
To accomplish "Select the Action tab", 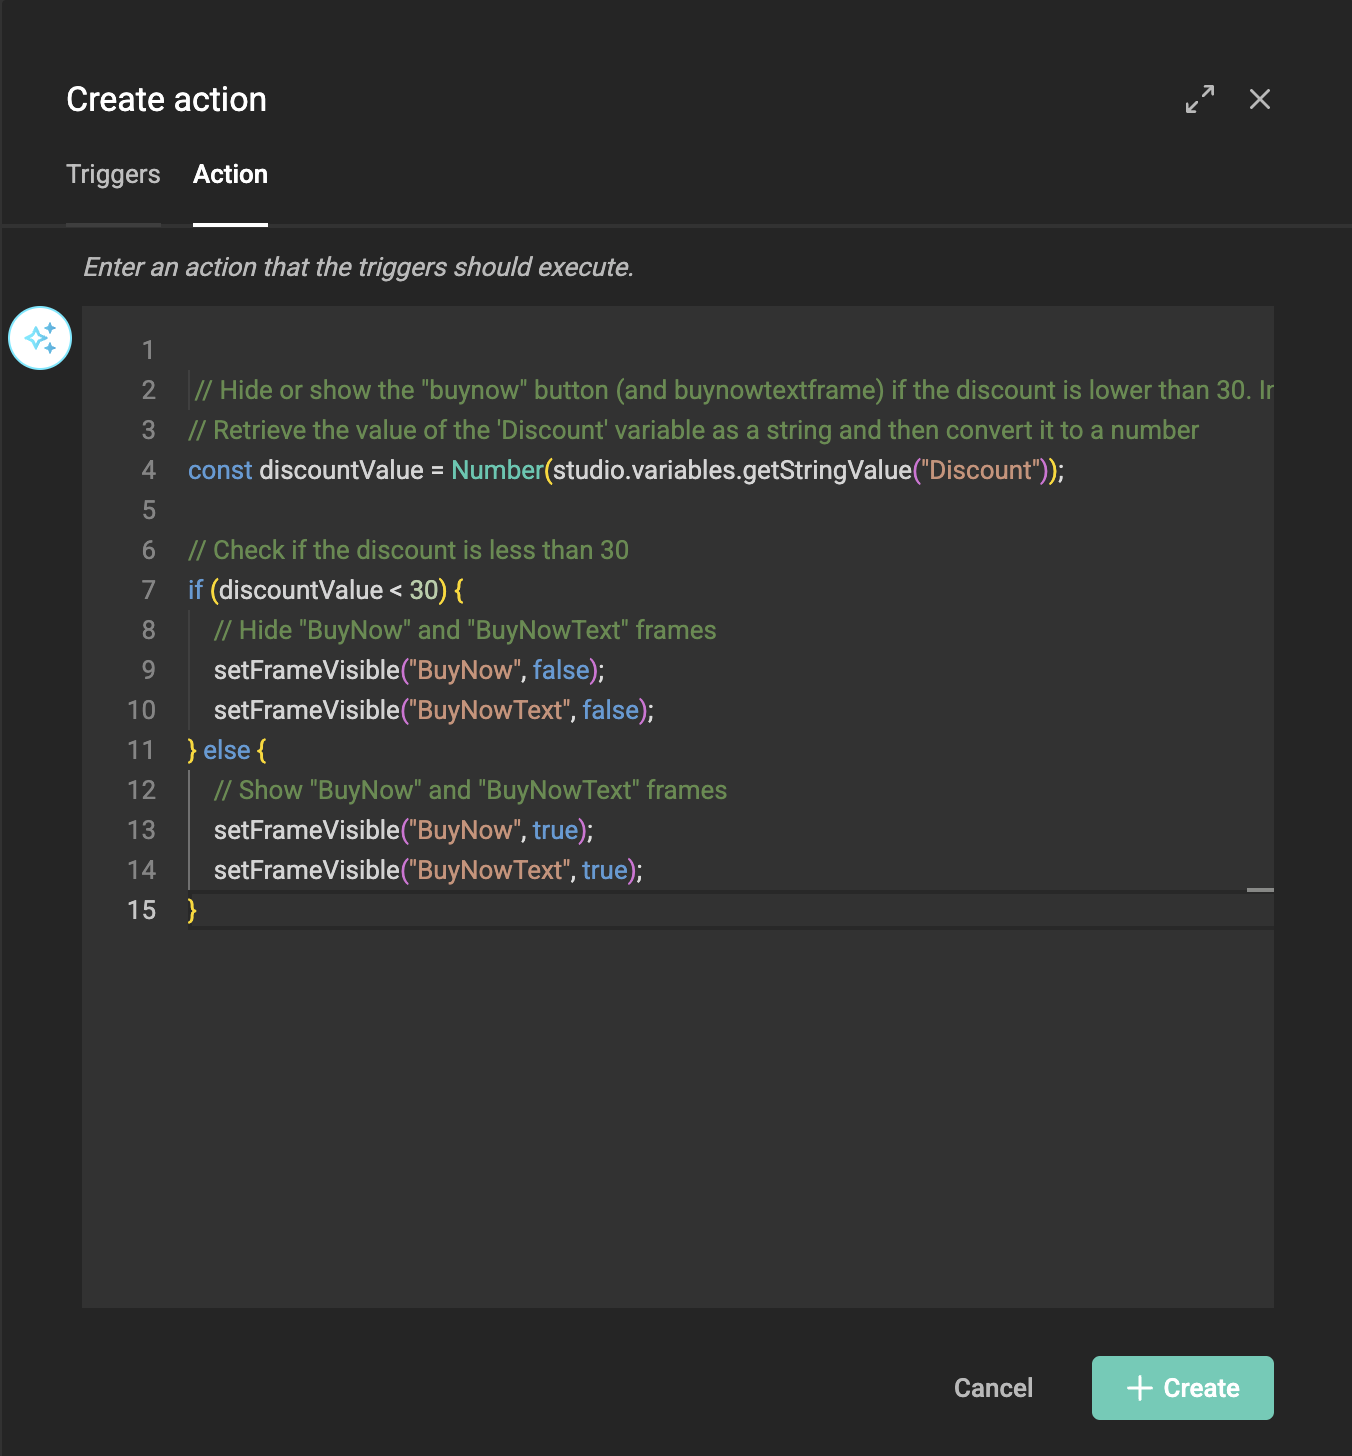I will pyautogui.click(x=230, y=174).
